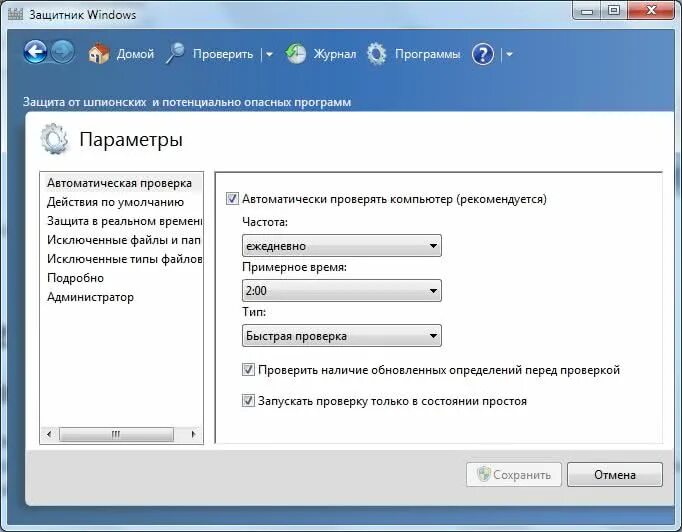Open the Программы section
682x532 pixels.
pos(427,54)
